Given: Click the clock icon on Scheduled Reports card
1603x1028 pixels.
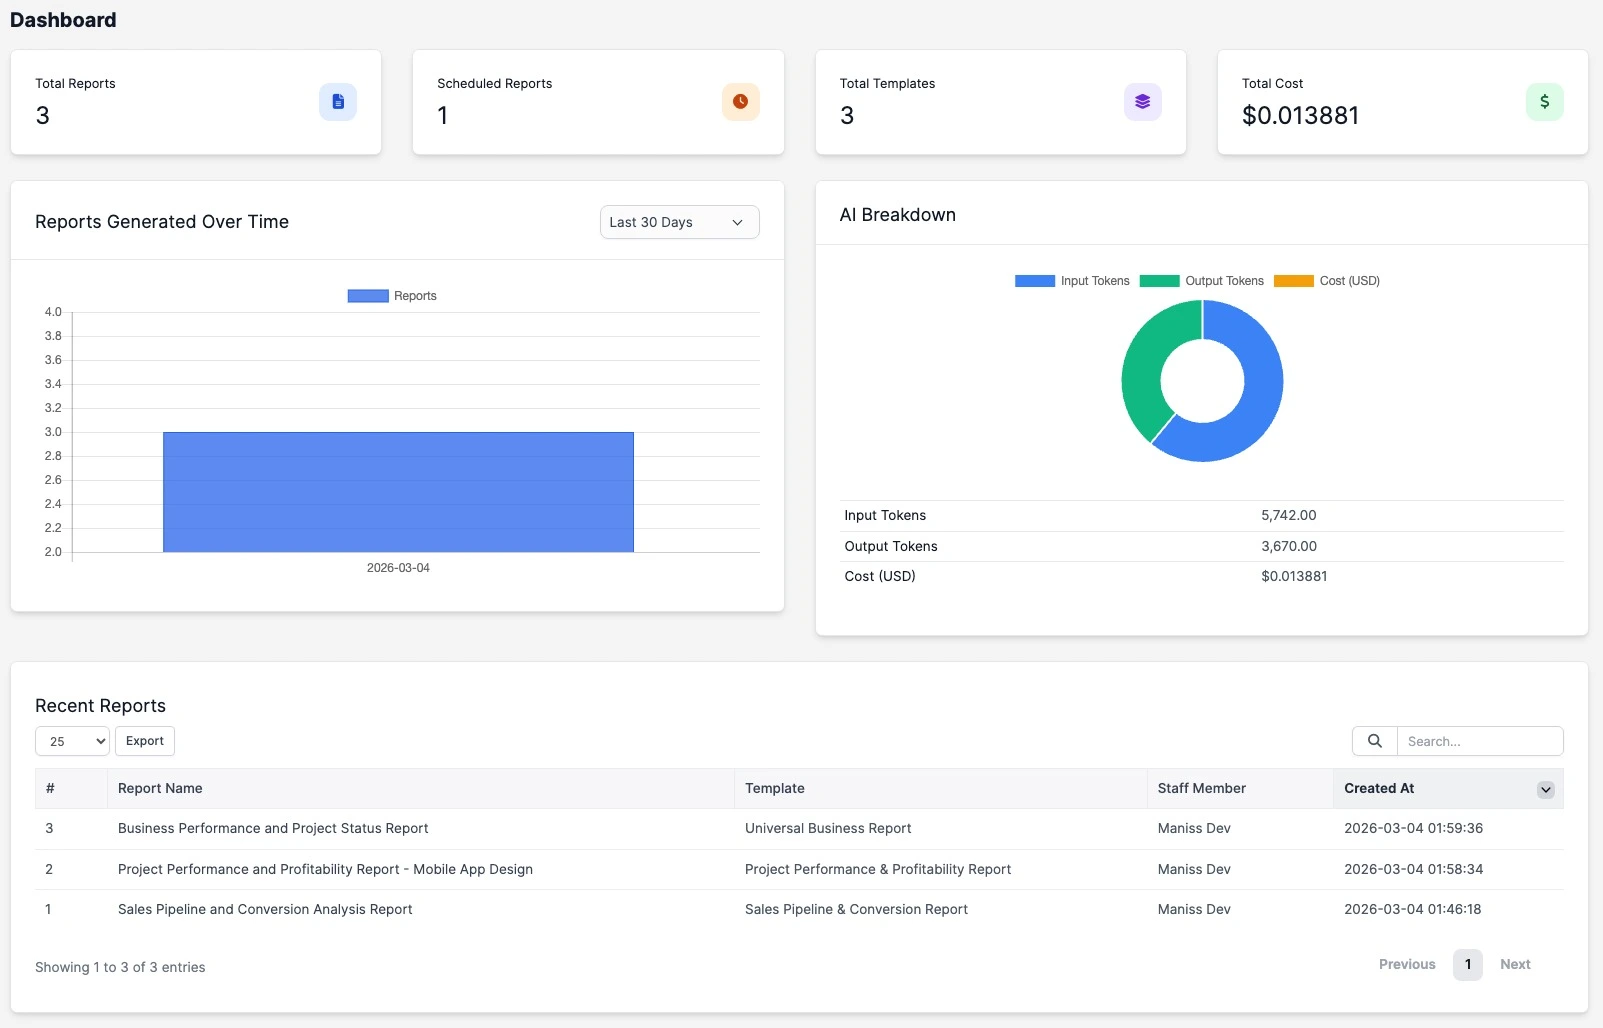Looking at the screenshot, I should [741, 101].
